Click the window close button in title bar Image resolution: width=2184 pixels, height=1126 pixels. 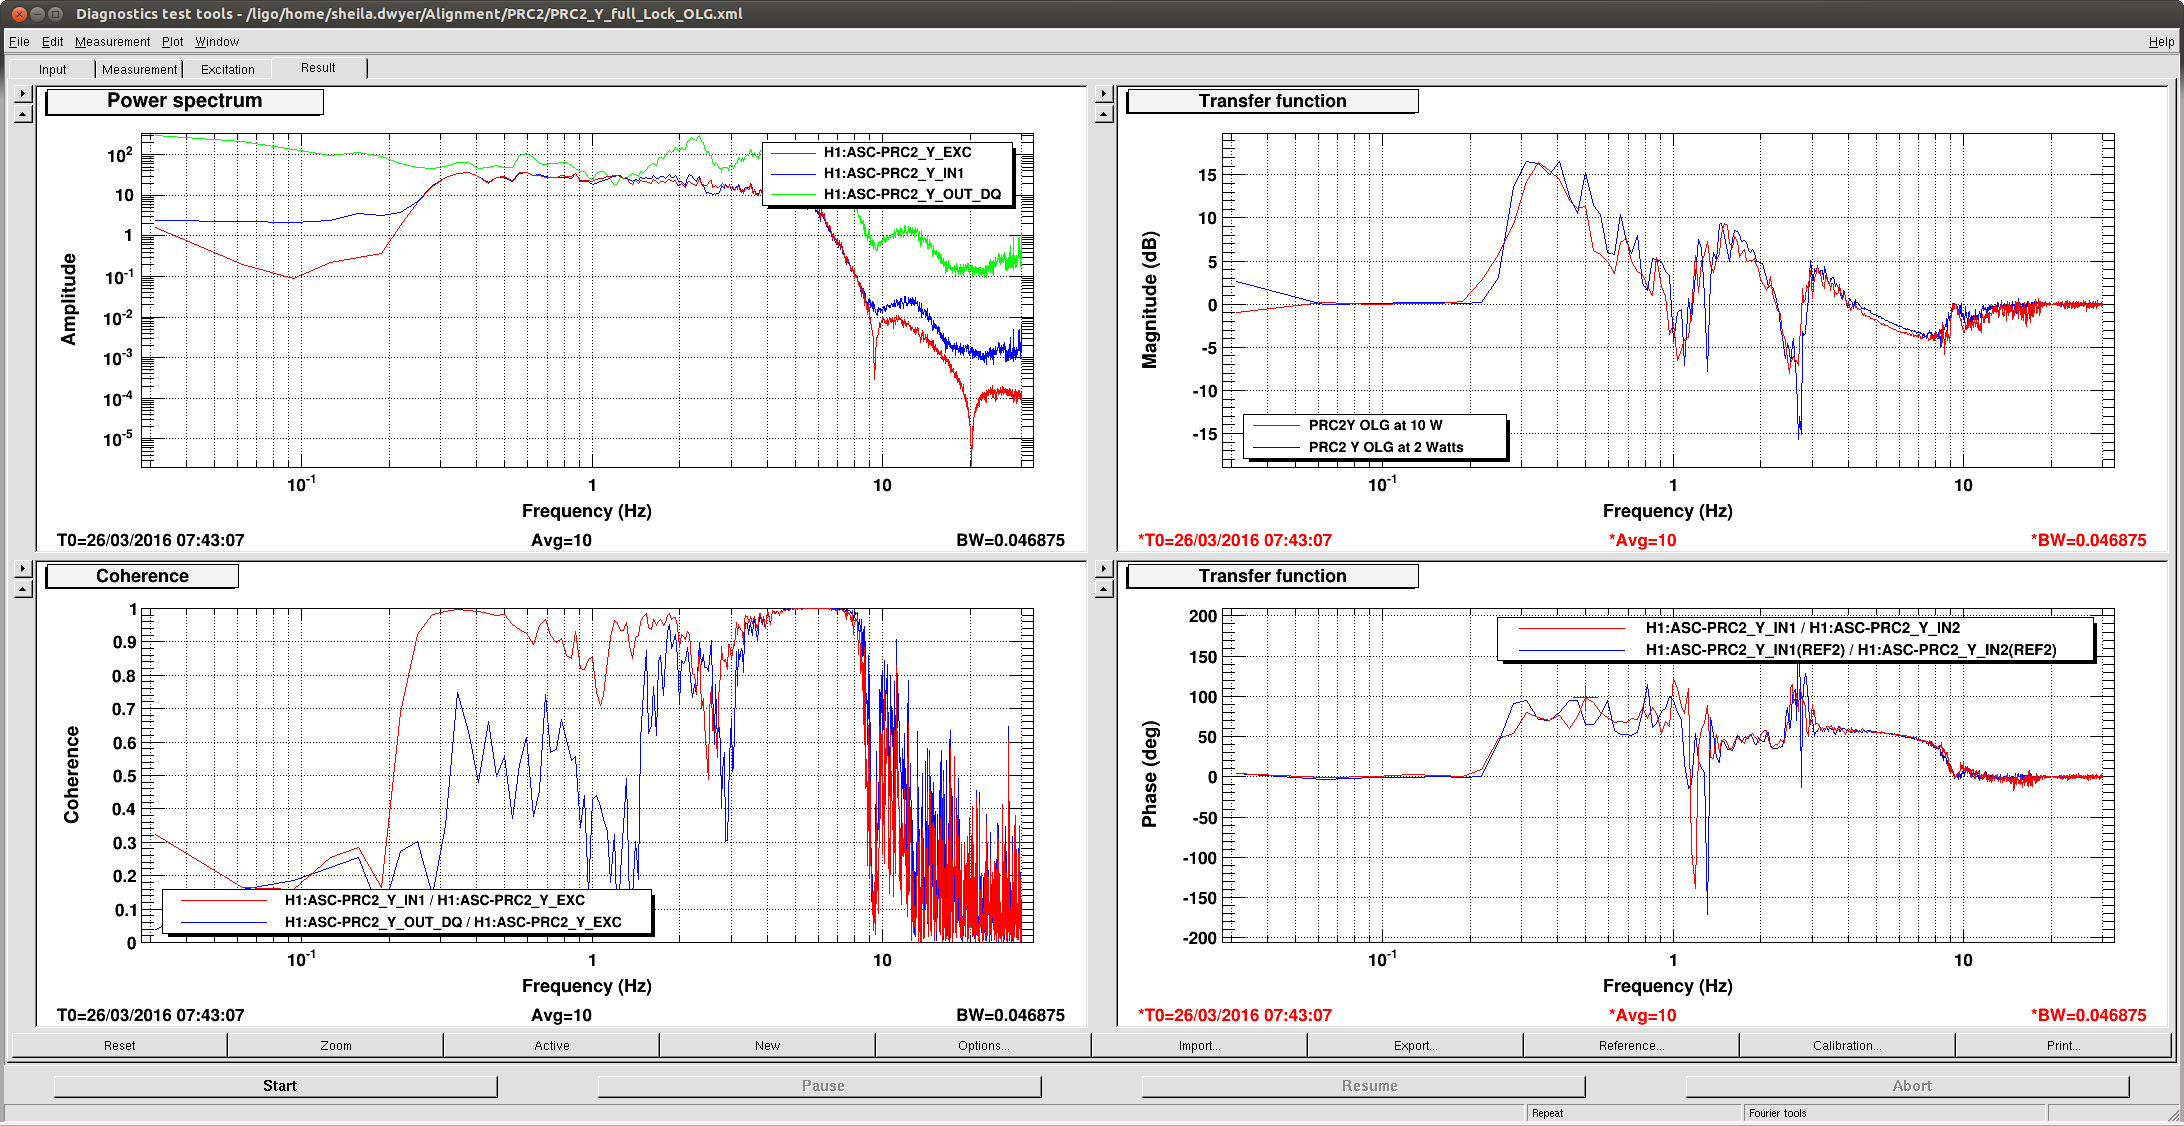(18, 14)
